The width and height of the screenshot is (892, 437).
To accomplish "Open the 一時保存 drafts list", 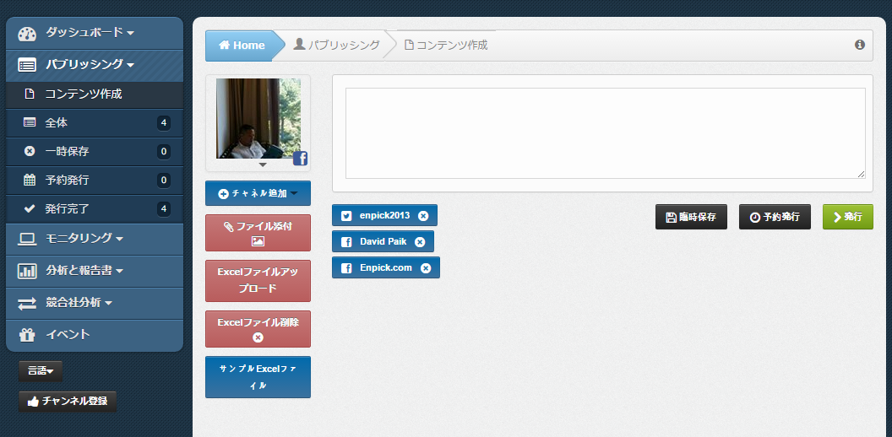I will point(94,151).
